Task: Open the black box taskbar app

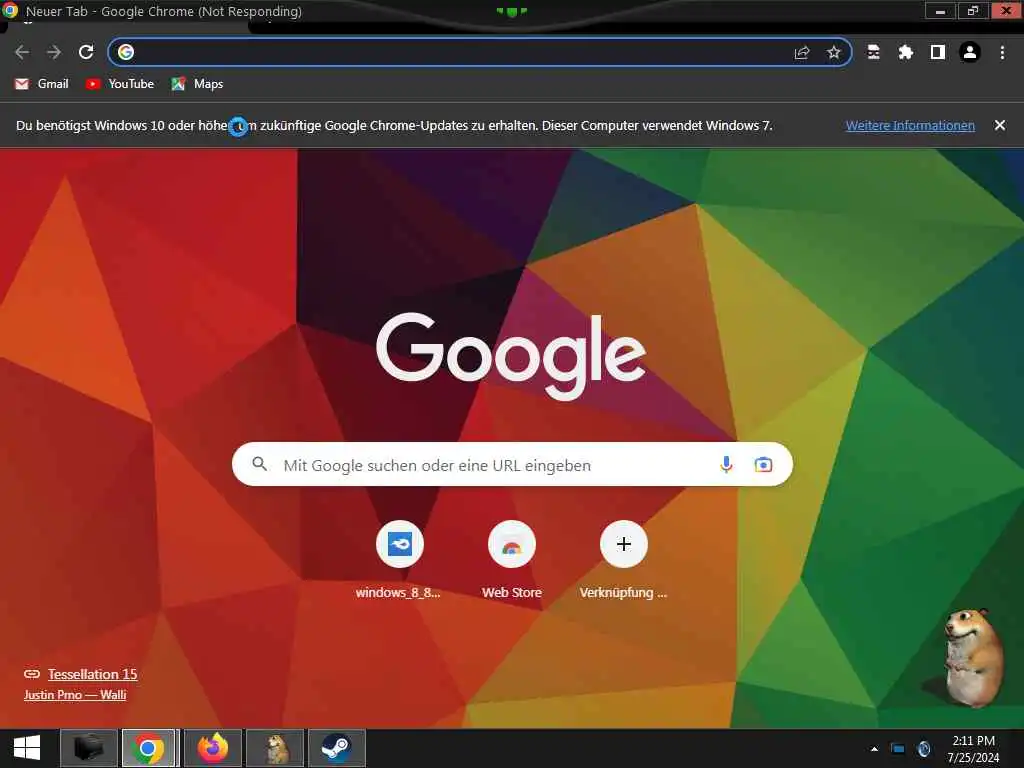Action: click(x=89, y=748)
